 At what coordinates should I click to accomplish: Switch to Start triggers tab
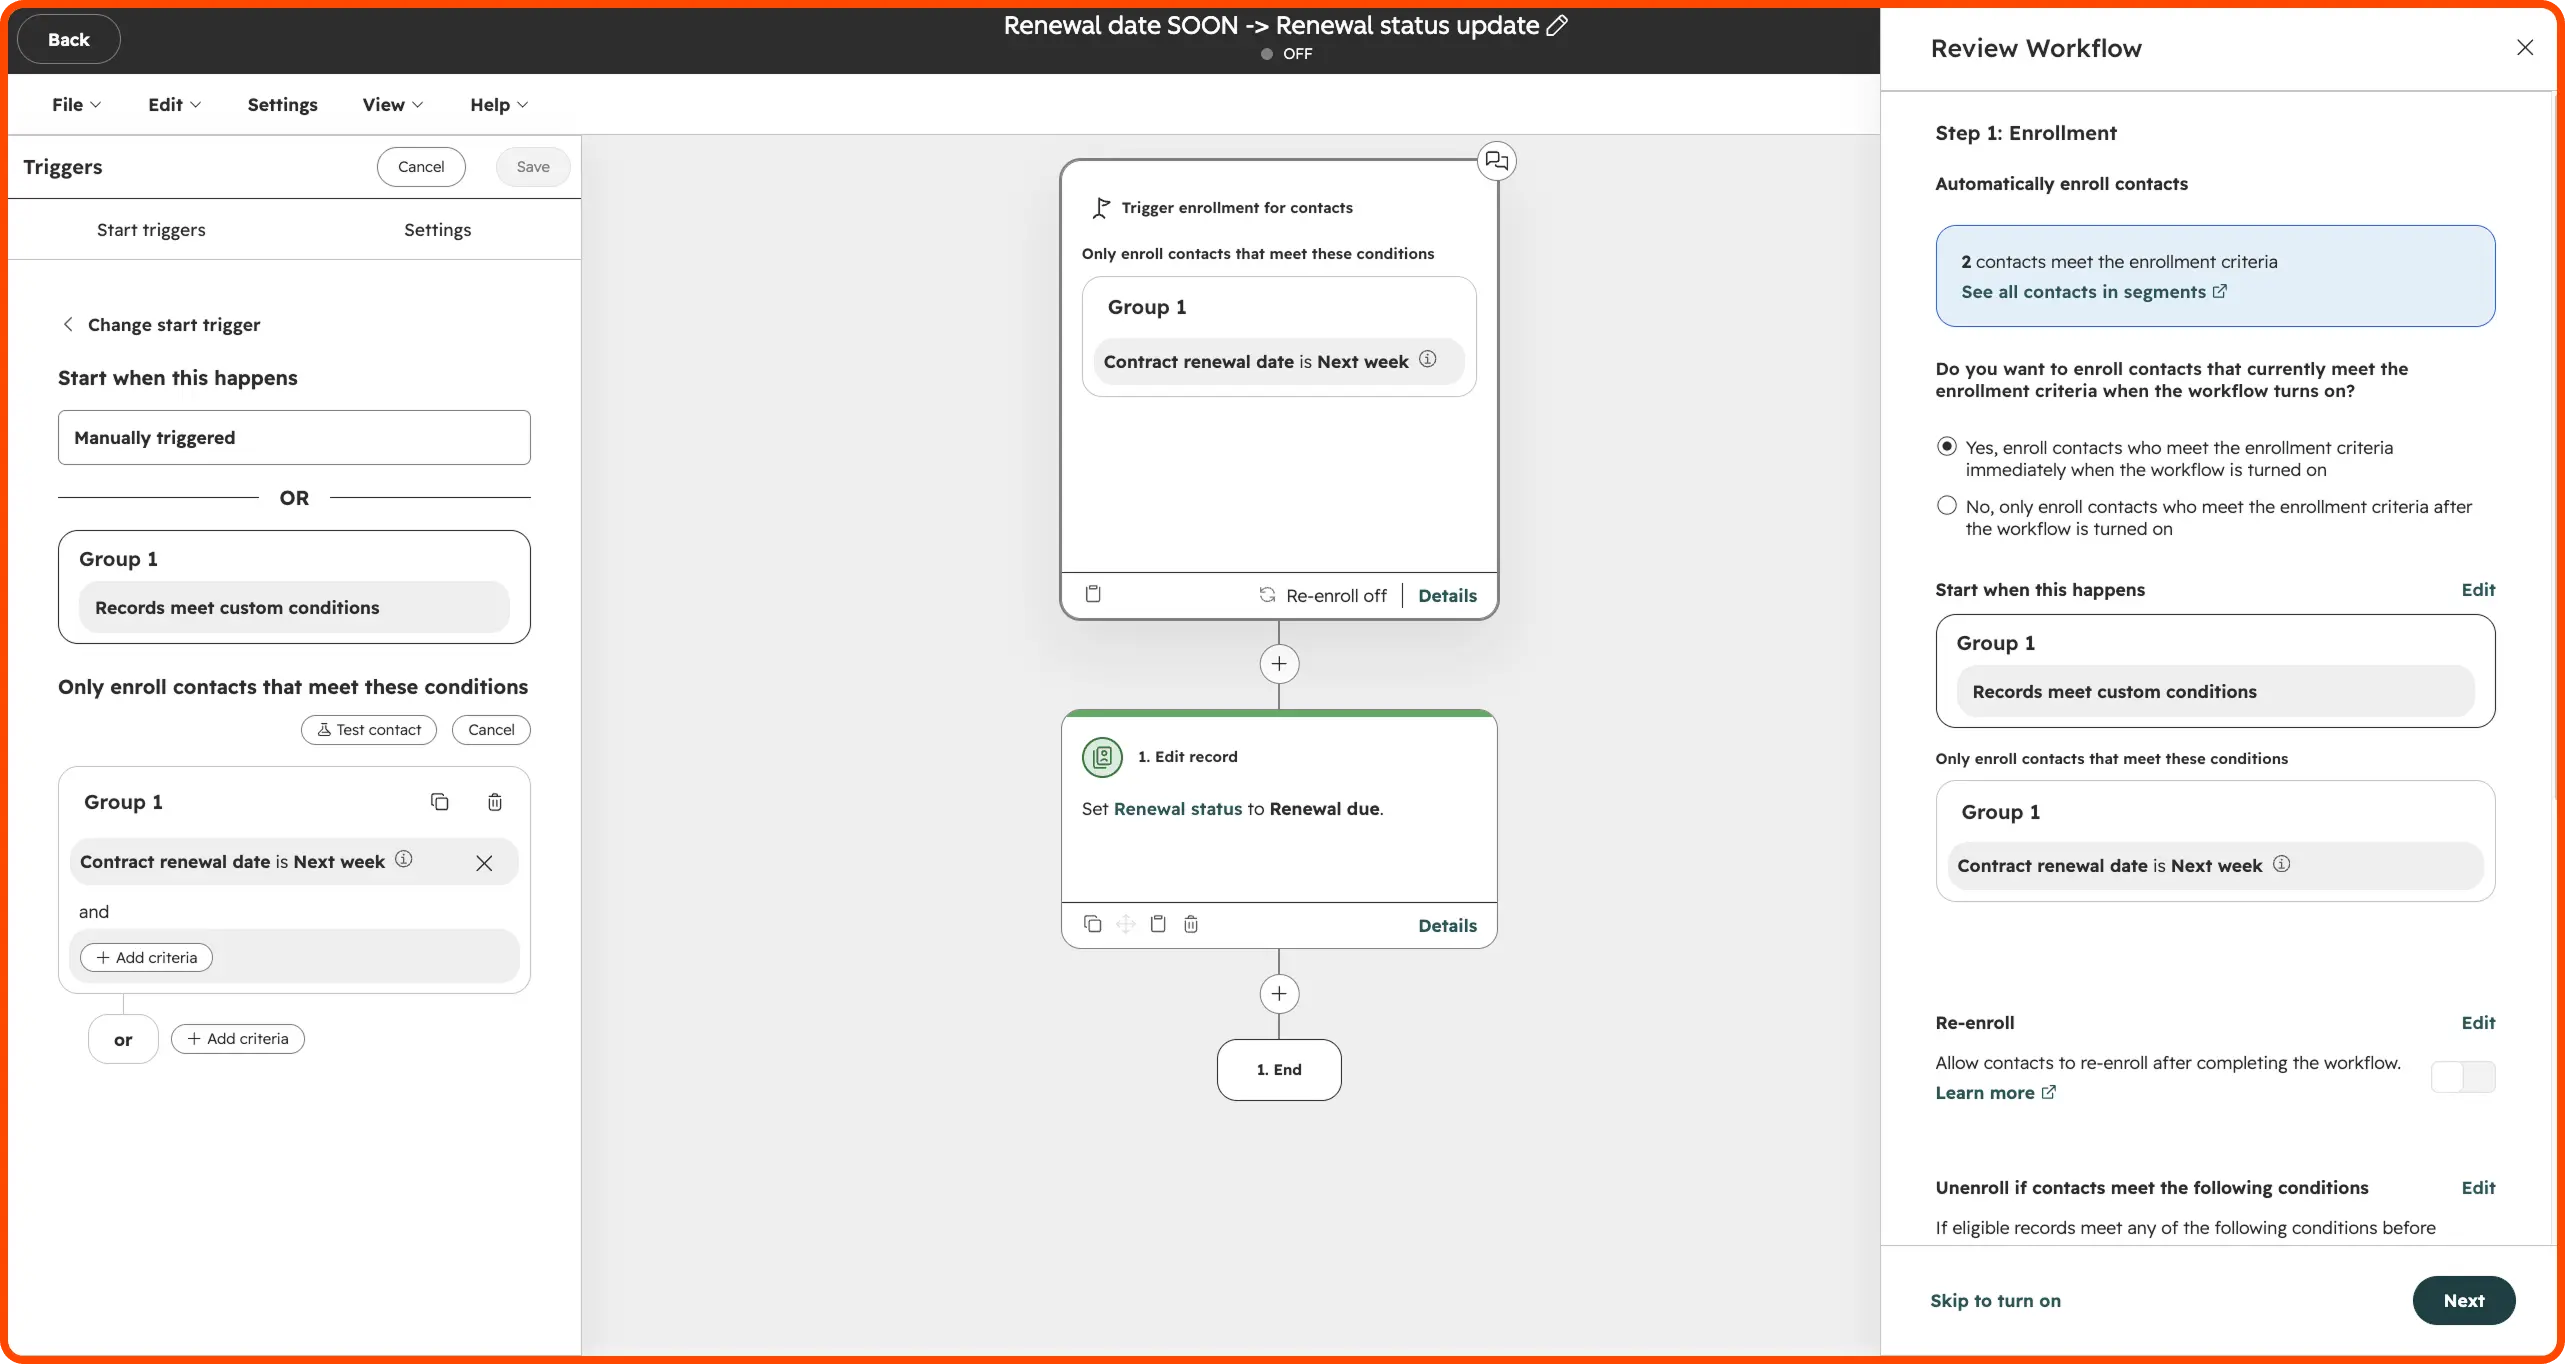[x=151, y=230]
